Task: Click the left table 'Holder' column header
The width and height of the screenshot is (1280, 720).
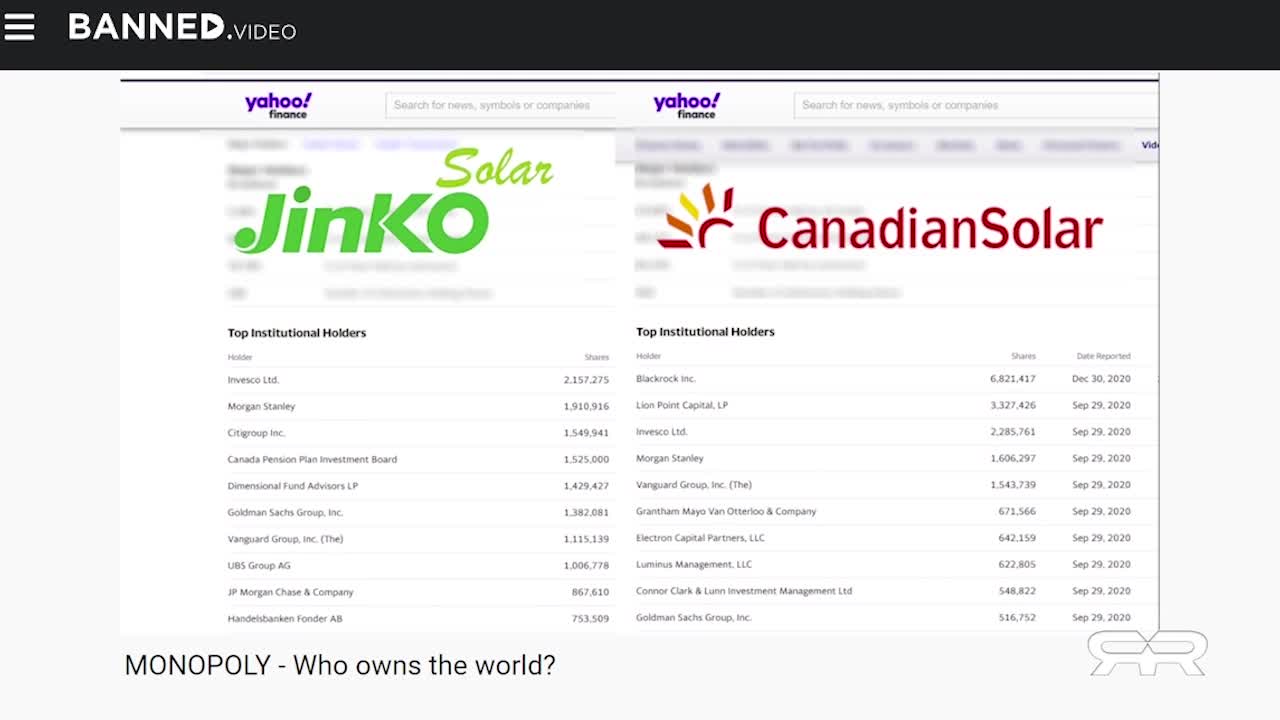Action: pos(240,357)
